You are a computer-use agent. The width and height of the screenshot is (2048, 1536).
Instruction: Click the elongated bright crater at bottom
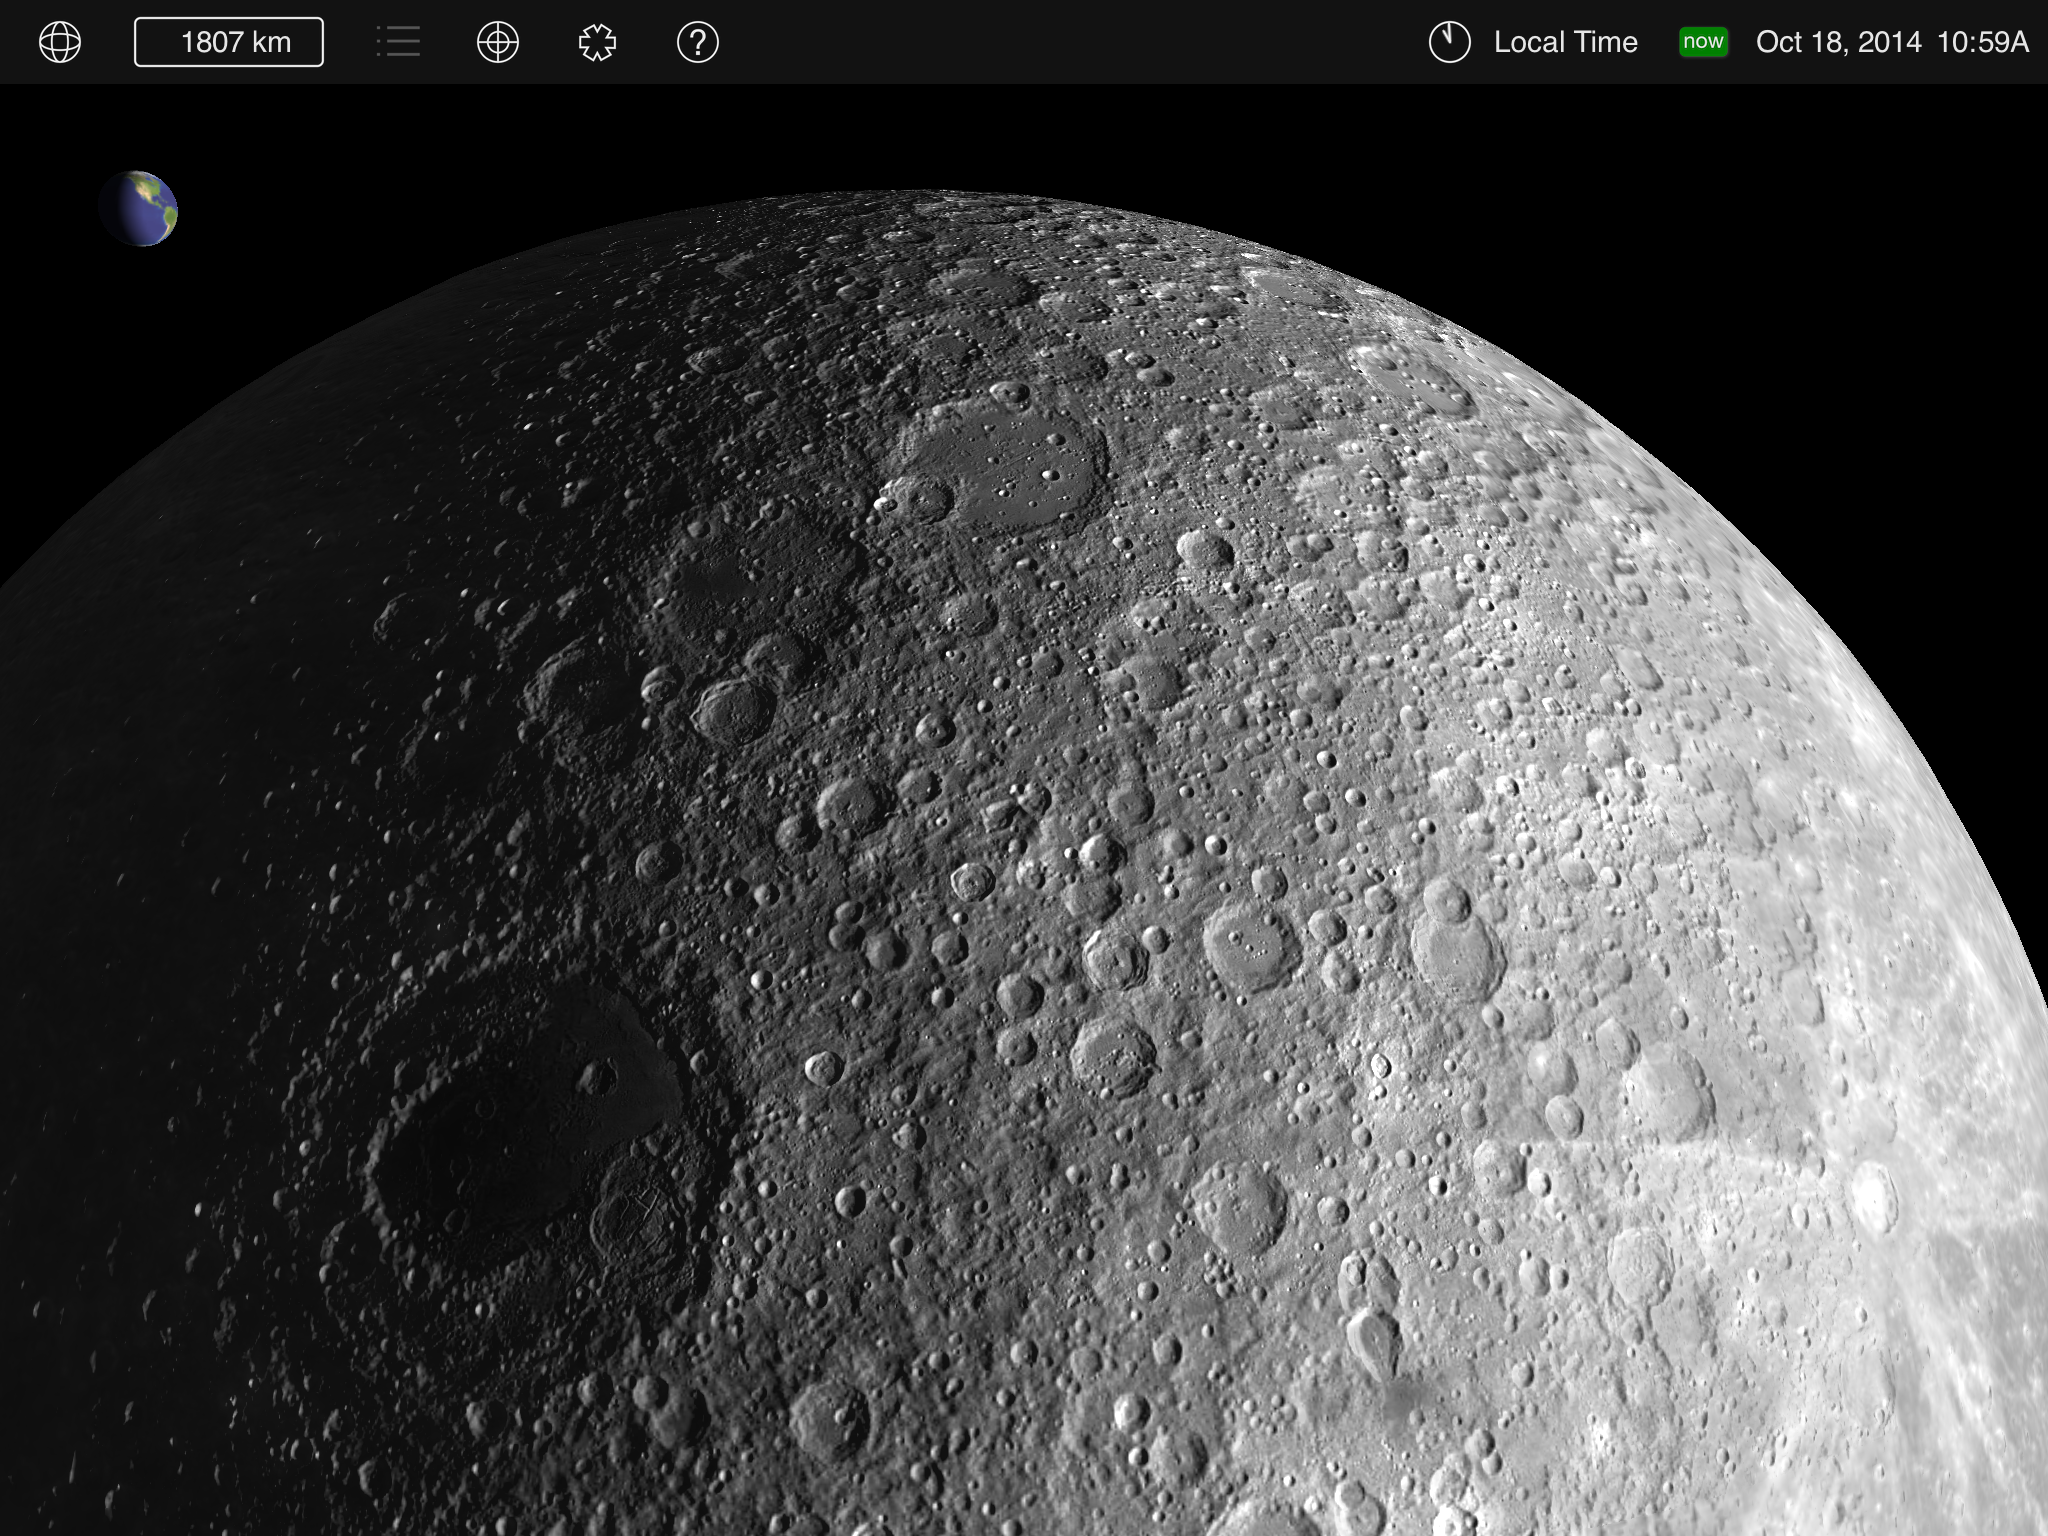point(1373,1340)
